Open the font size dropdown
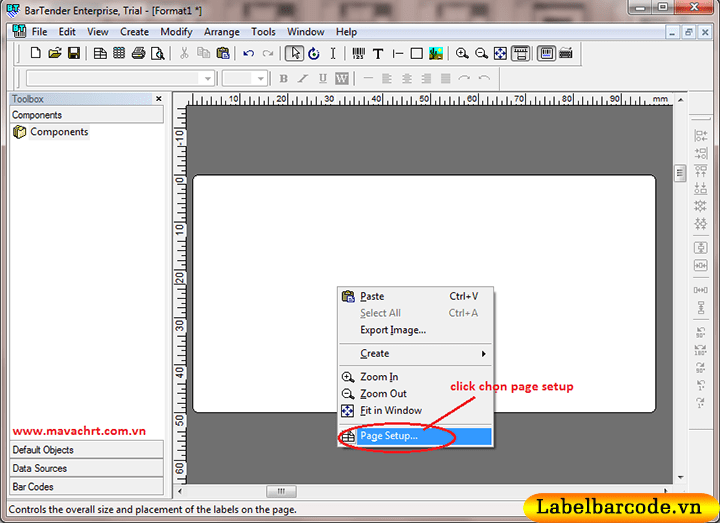Image resolution: width=720 pixels, height=523 pixels. [x=260, y=78]
